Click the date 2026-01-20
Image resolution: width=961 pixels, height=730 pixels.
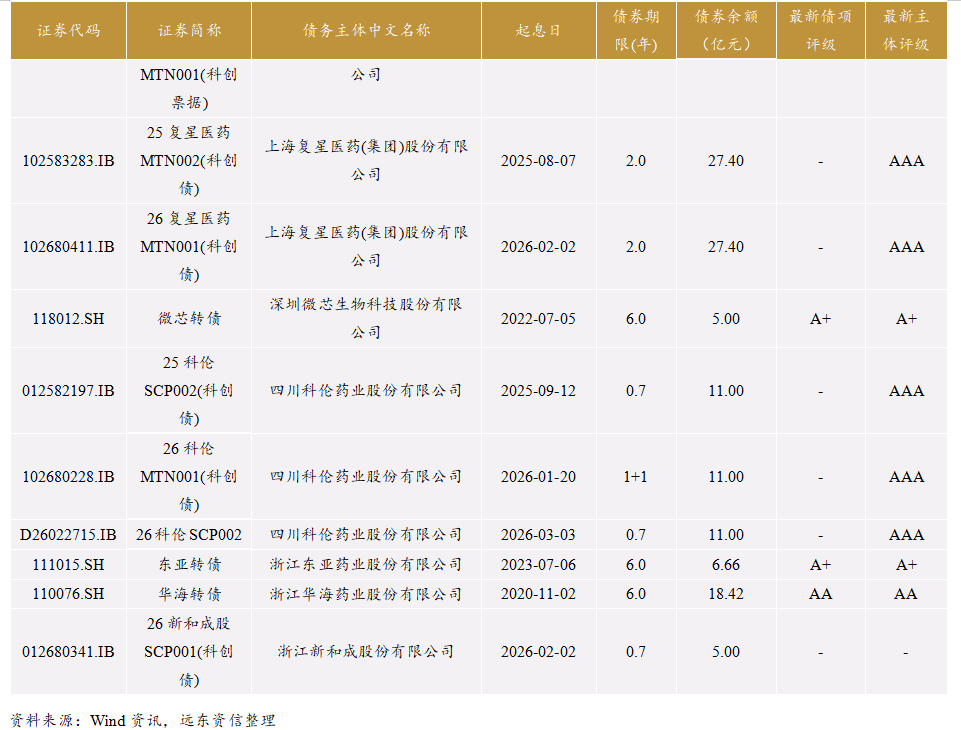pyautogui.click(x=539, y=477)
